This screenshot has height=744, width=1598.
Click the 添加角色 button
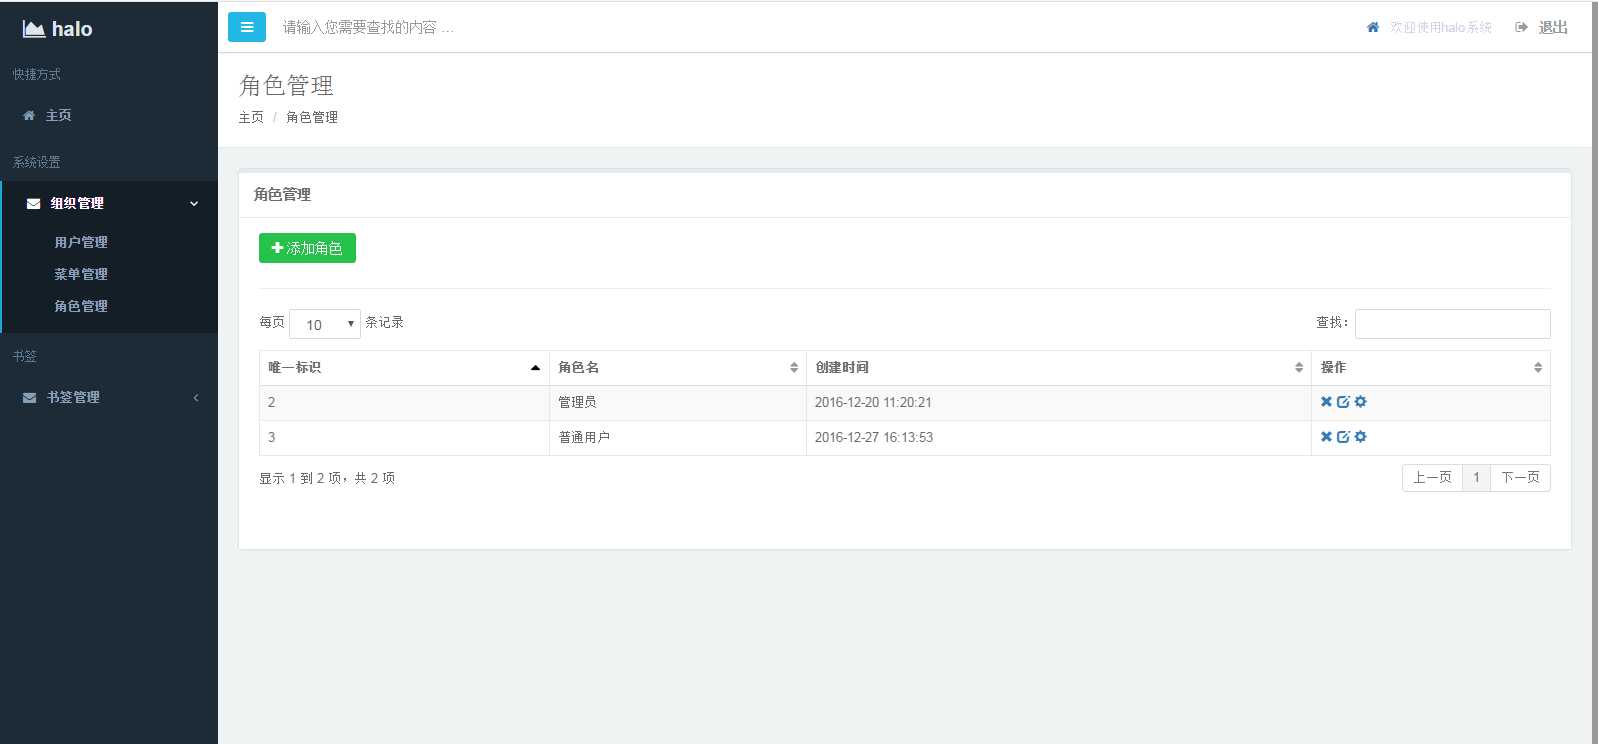click(307, 248)
